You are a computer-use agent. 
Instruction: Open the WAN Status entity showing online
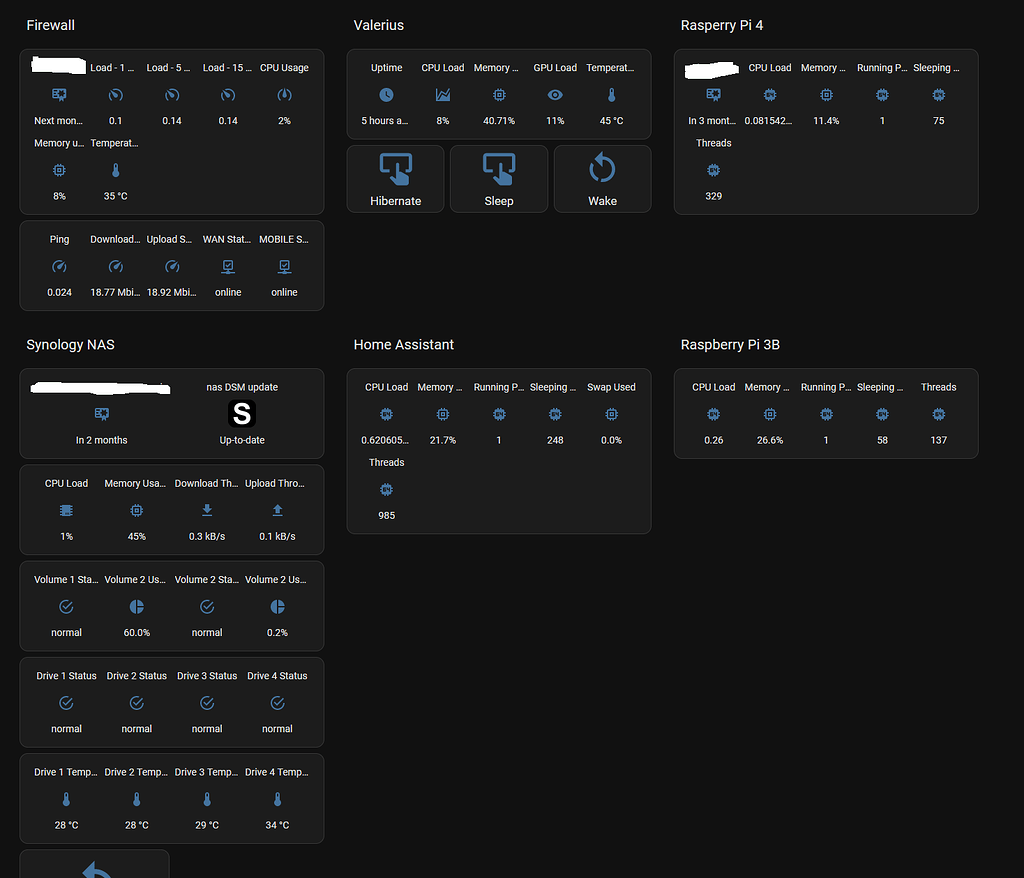pos(226,266)
